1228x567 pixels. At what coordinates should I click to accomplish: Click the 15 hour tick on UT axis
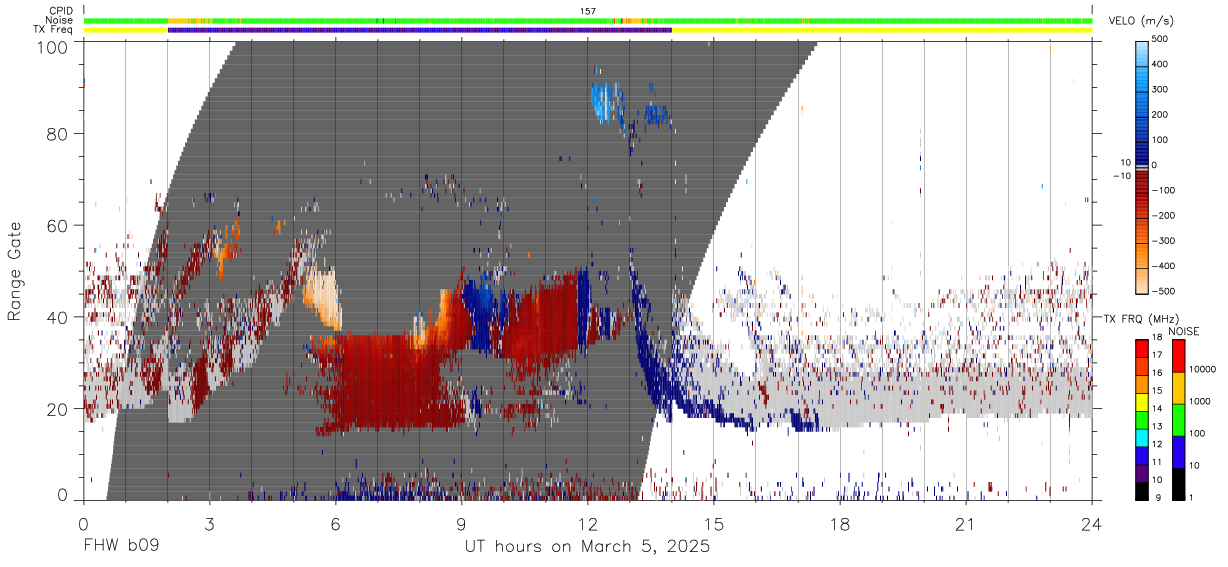pos(714,525)
